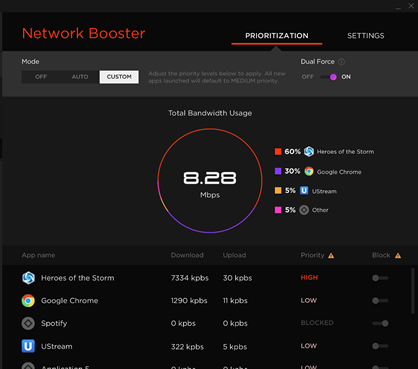418x369 pixels.
Task: Click the Block column header
Action: [381, 255]
